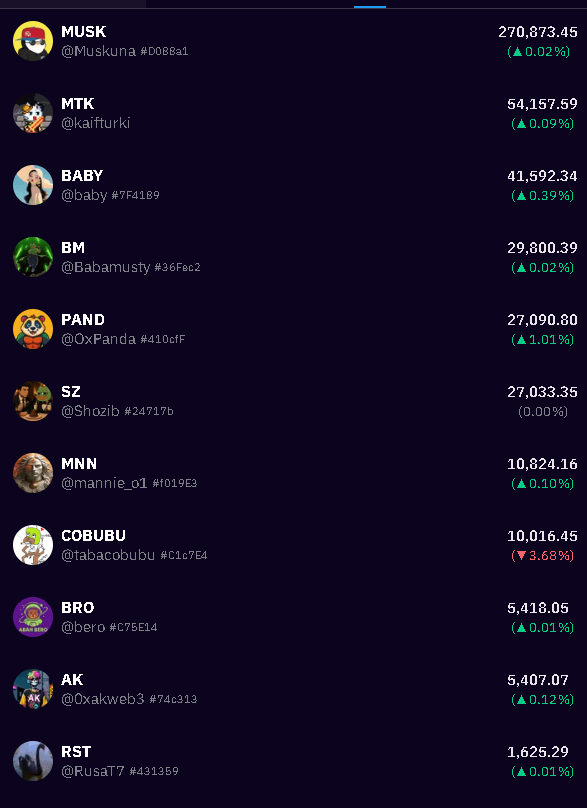Image resolution: width=587 pixels, height=808 pixels.
Task: Click the MTK profile avatar
Action: (x=33, y=113)
